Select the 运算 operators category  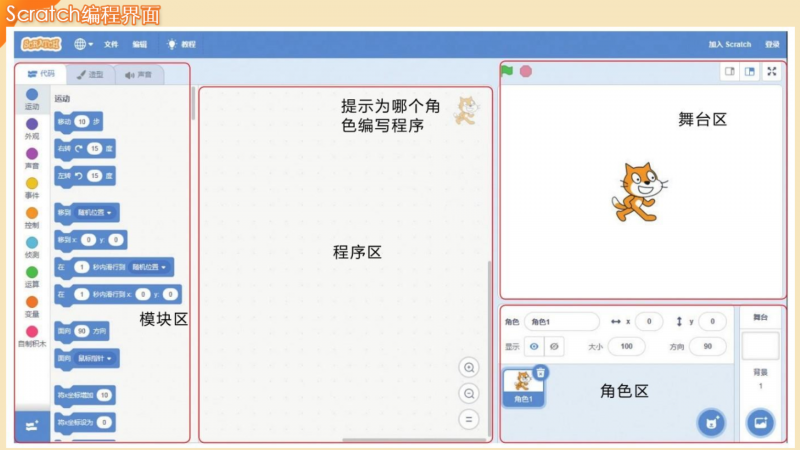(32, 277)
